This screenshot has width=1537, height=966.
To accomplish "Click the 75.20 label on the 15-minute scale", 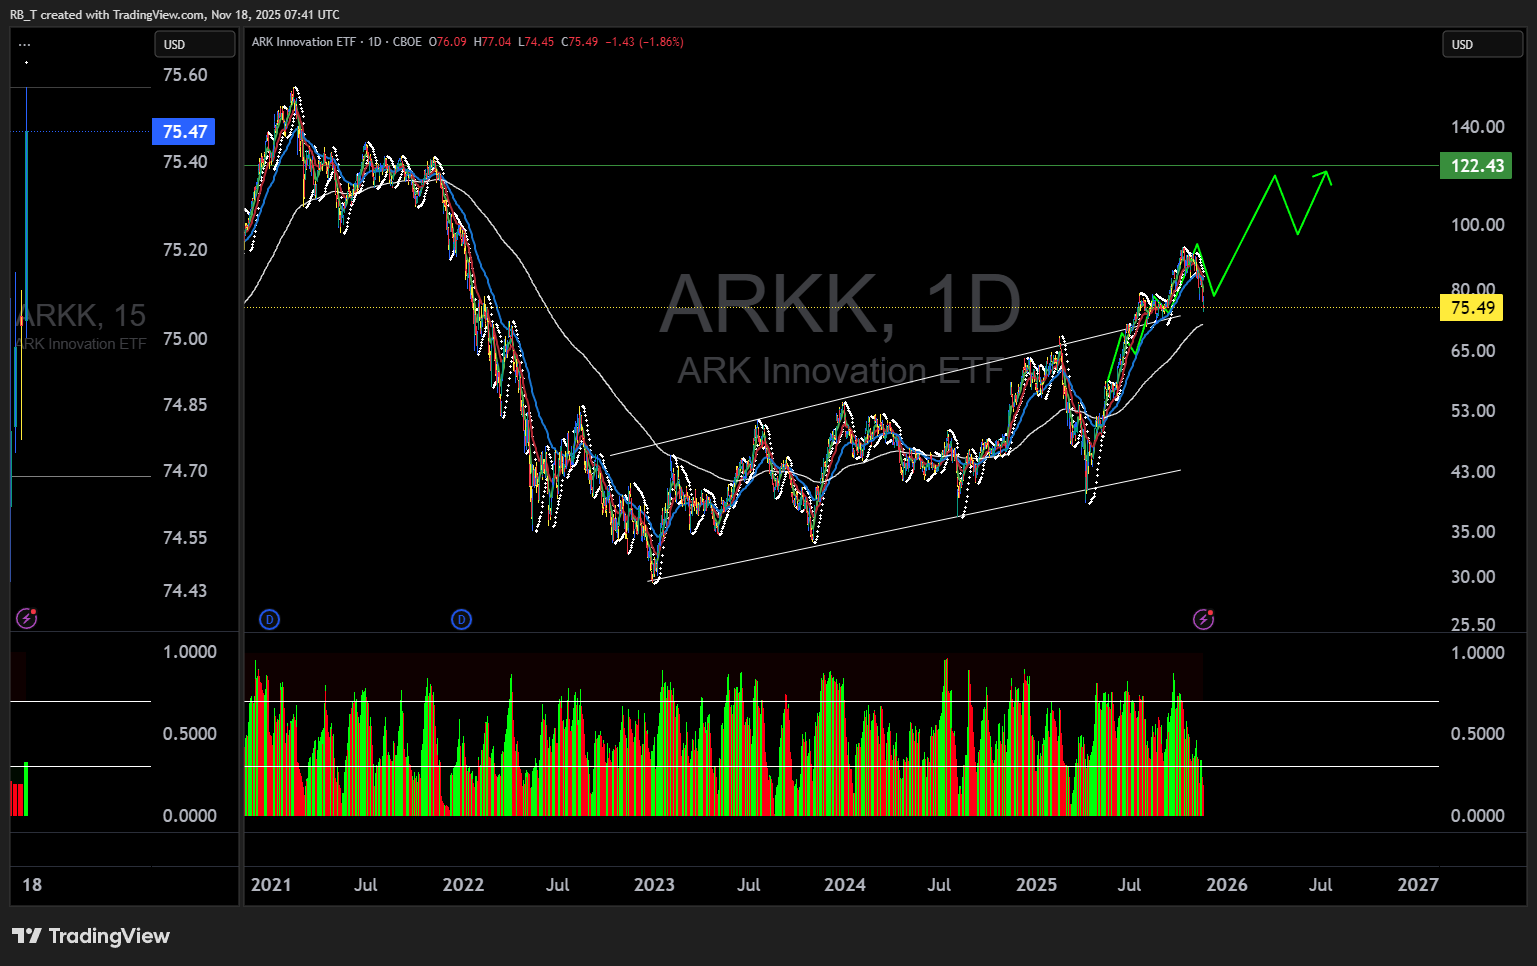I will [185, 250].
